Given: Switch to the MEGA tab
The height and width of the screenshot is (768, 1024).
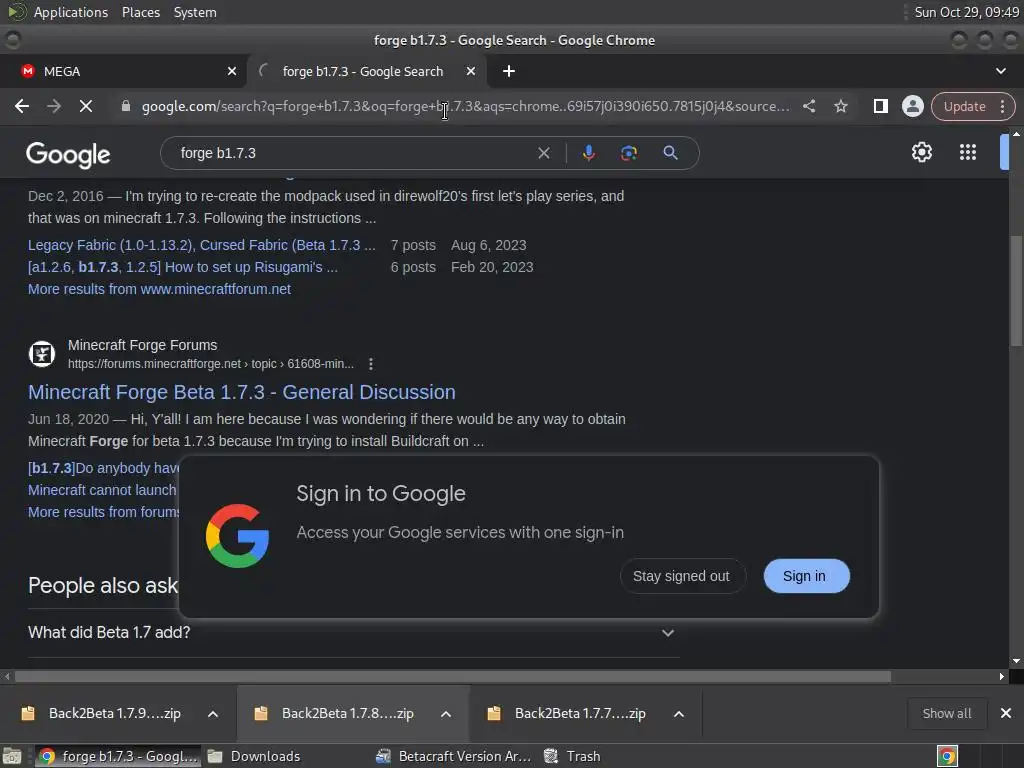Looking at the screenshot, I should (123, 71).
